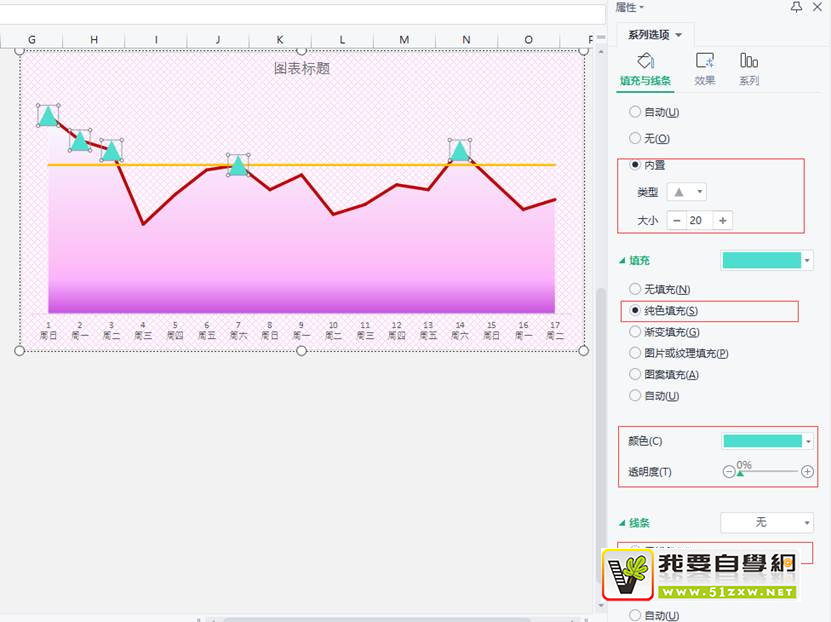The width and height of the screenshot is (831, 622).
Task: Click the transparency increase plus icon
Action: (x=807, y=472)
